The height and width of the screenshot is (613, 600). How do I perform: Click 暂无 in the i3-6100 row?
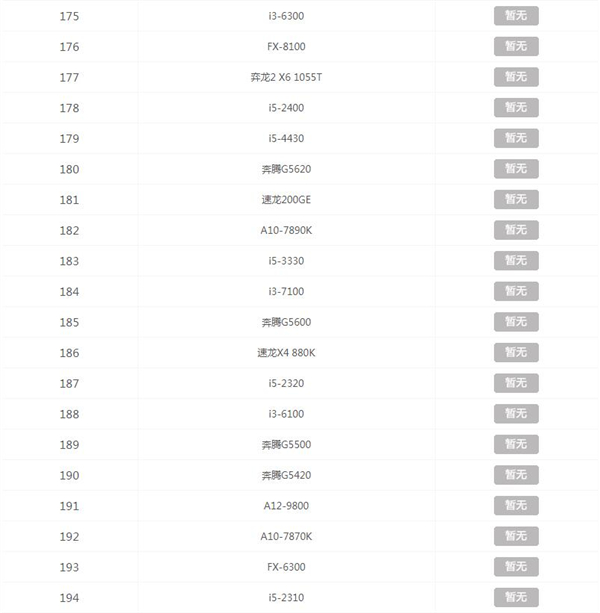[x=515, y=414]
